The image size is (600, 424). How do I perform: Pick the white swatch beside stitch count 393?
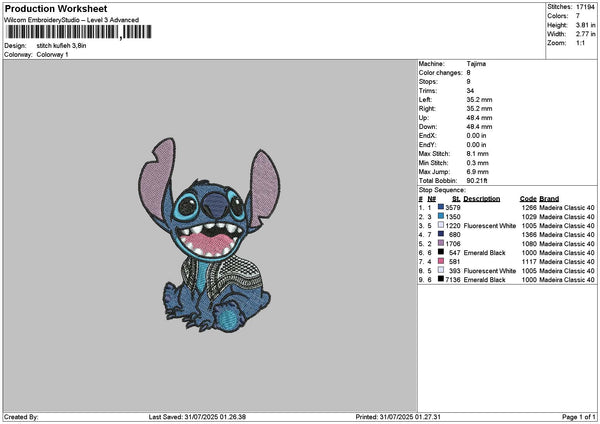pos(441,270)
